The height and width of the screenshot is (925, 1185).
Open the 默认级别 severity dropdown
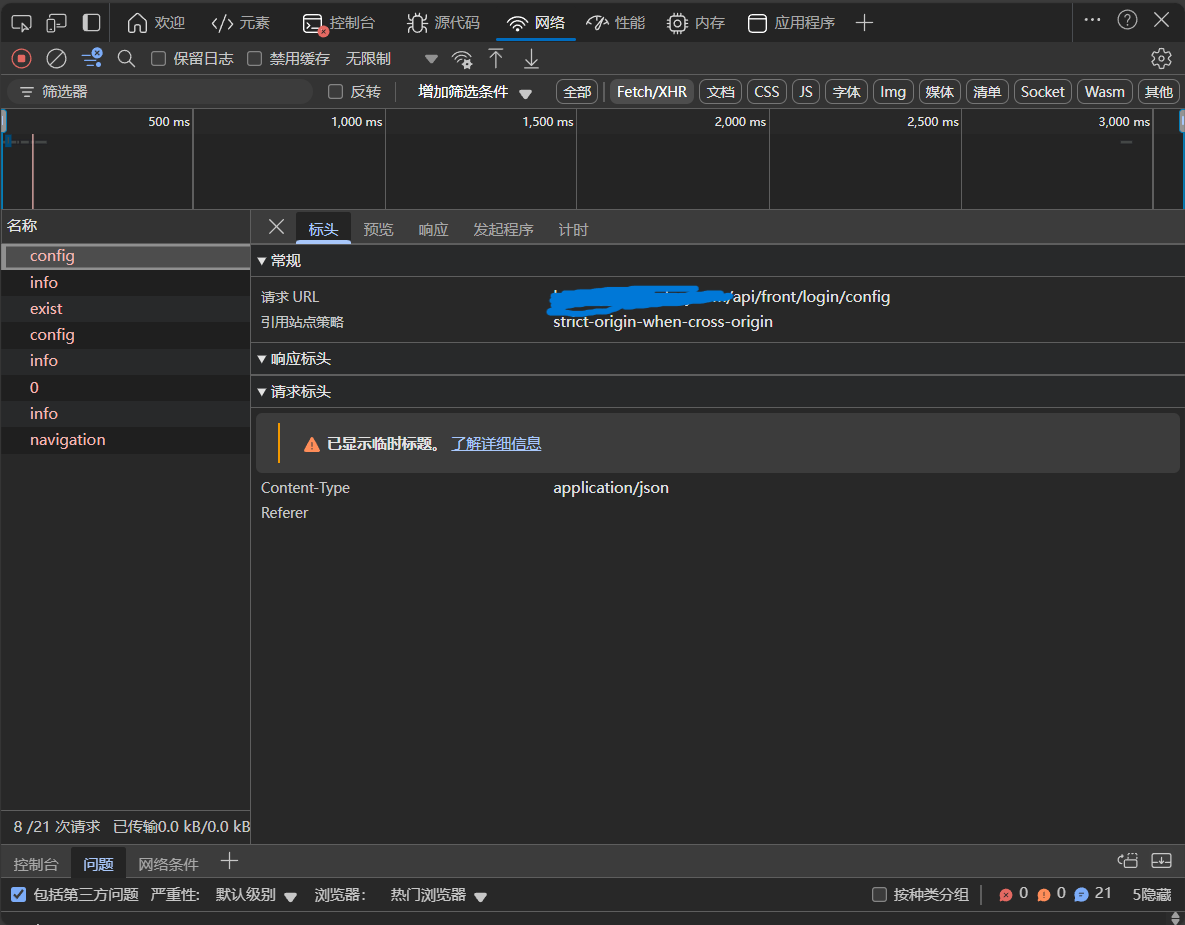pos(256,895)
